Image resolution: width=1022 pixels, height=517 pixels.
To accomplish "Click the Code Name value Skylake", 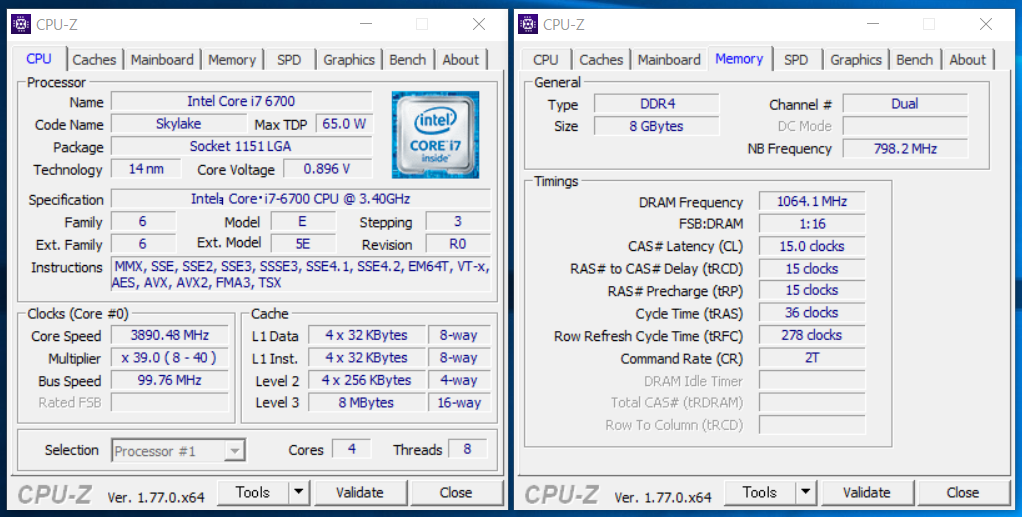I will [179, 124].
